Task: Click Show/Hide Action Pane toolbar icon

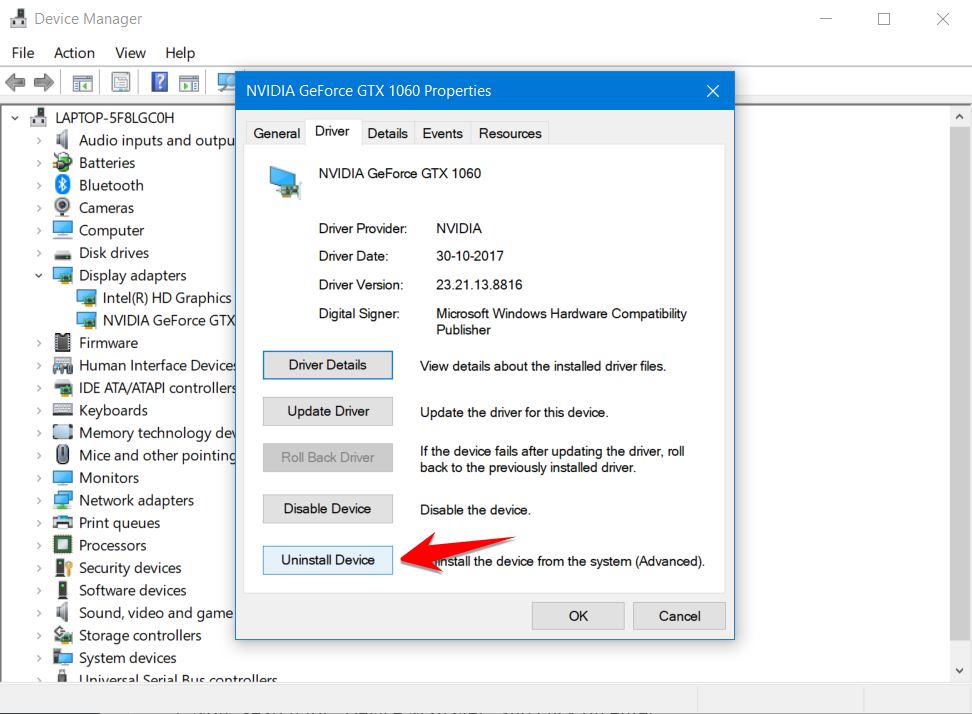Action: coord(188,82)
